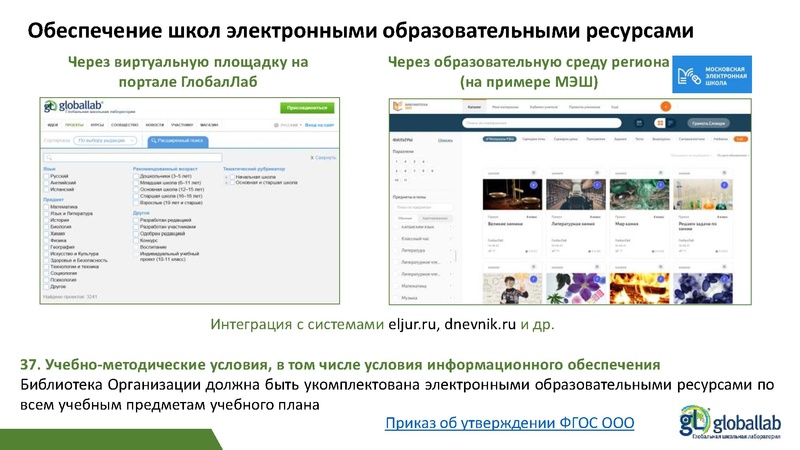This screenshot has width=800, height=450.
Task: Click the magnifier icon in the GlobalLab search field
Action: pyautogui.click(x=49, y=158)
